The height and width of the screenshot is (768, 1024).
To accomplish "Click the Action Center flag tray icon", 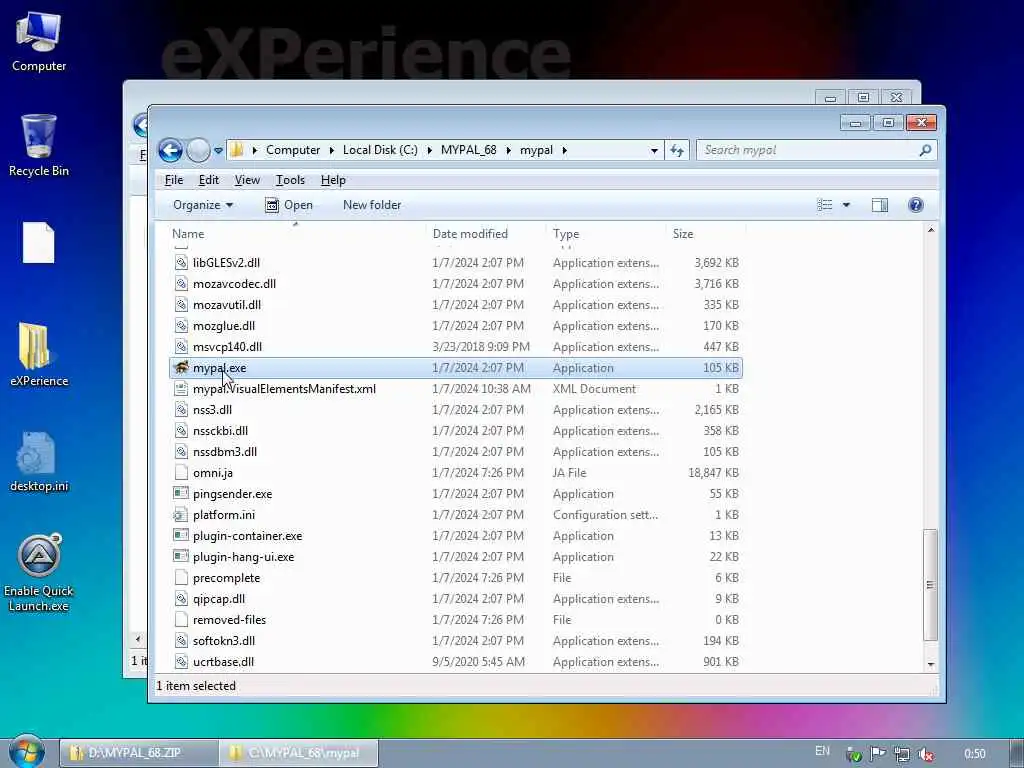I will coord(878,754).
